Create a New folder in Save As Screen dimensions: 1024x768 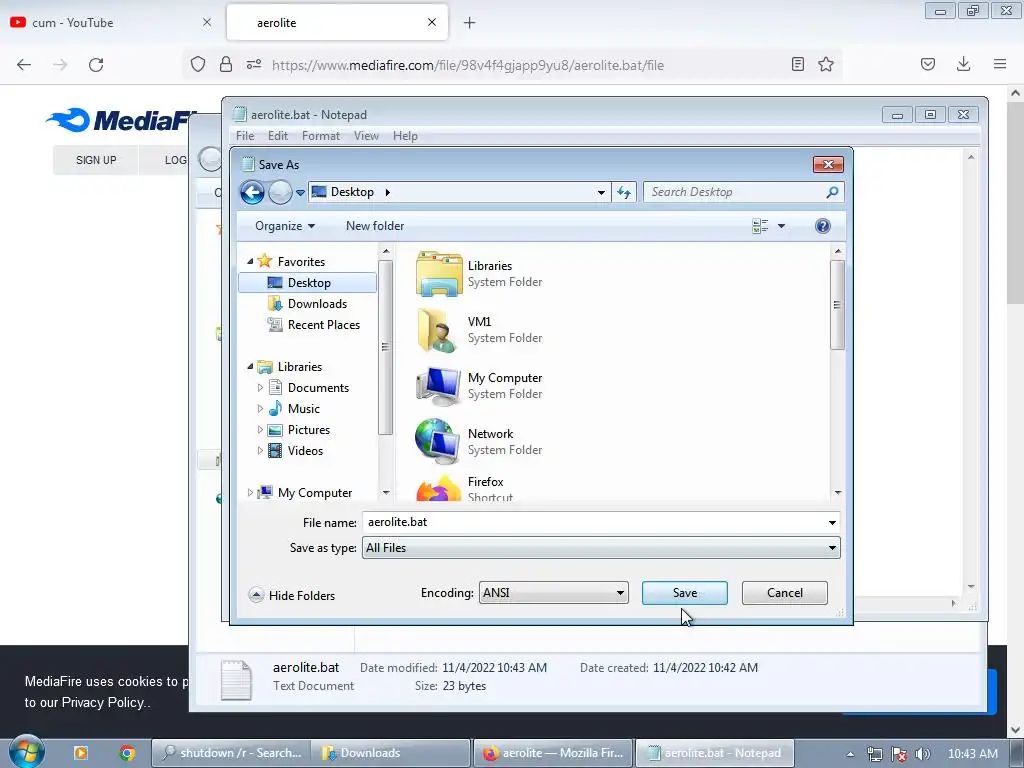point(375,226)
